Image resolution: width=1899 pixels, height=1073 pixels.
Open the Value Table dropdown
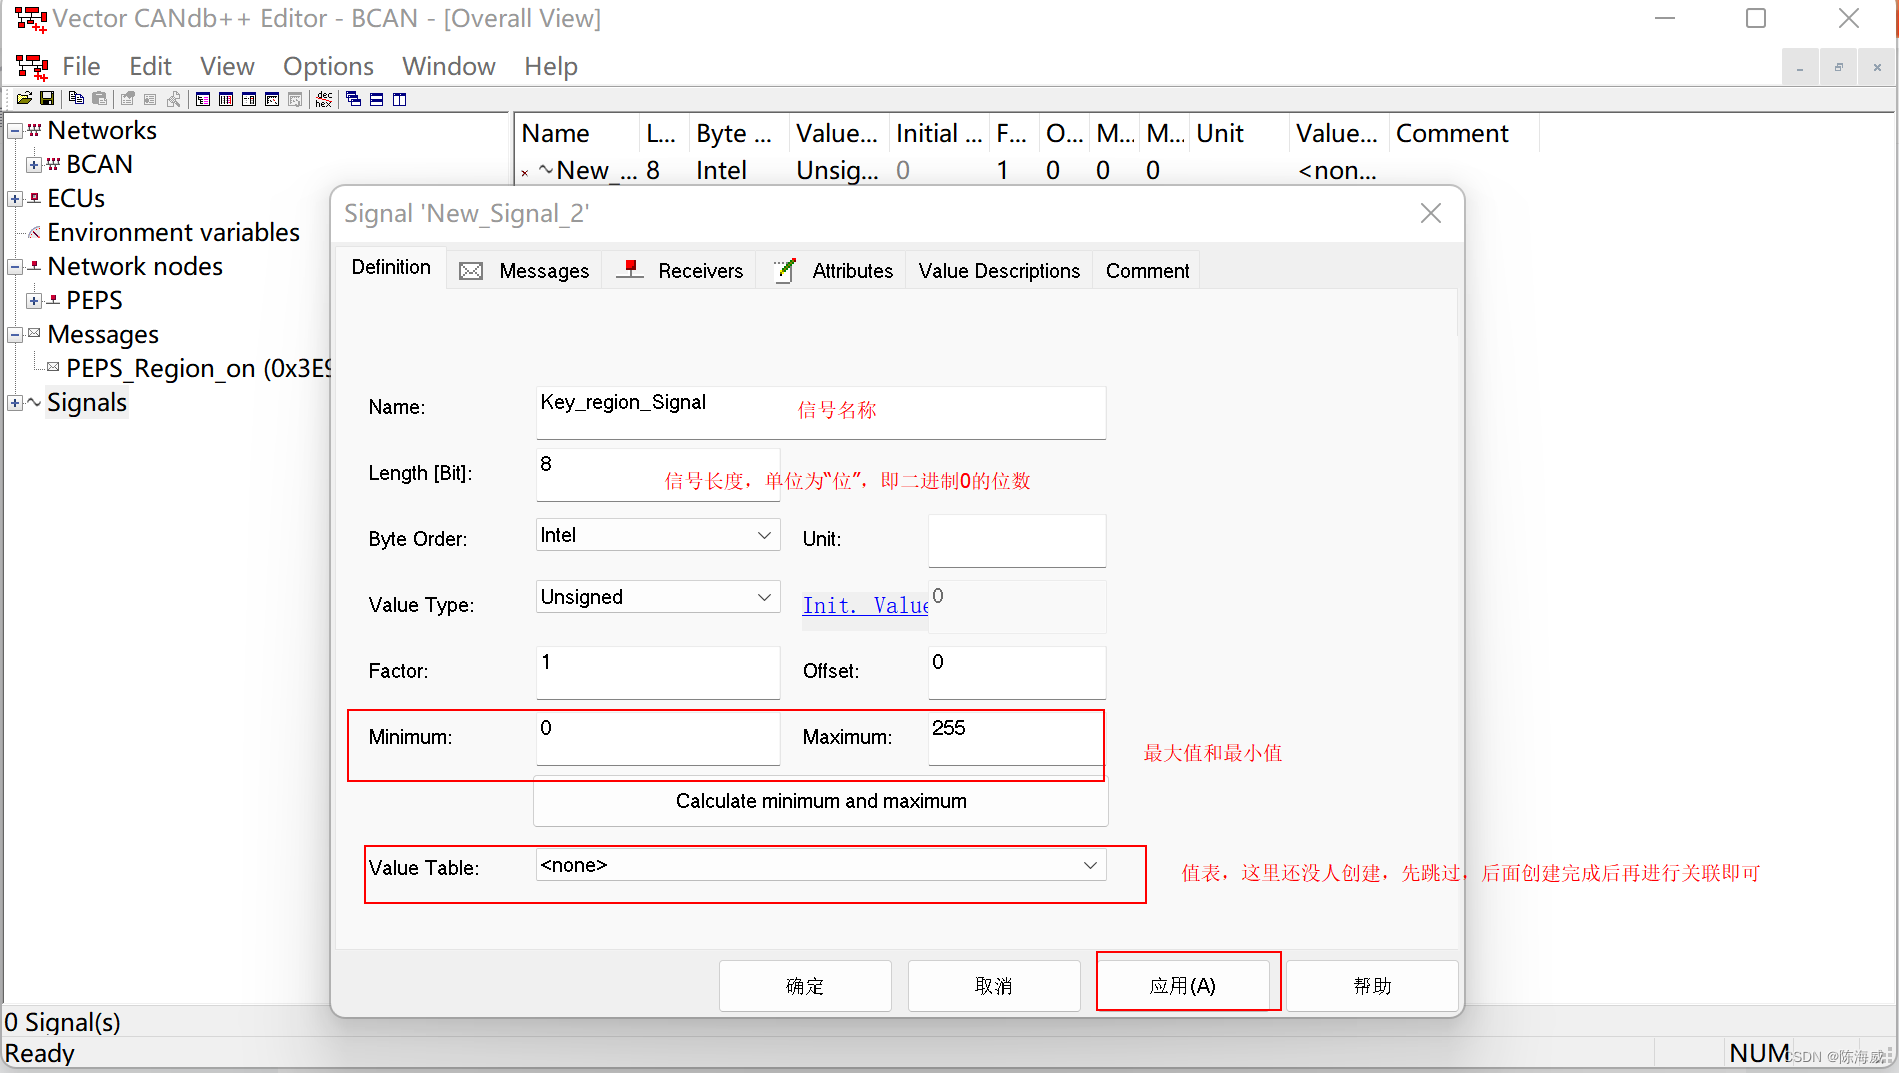coord(1090,864)
